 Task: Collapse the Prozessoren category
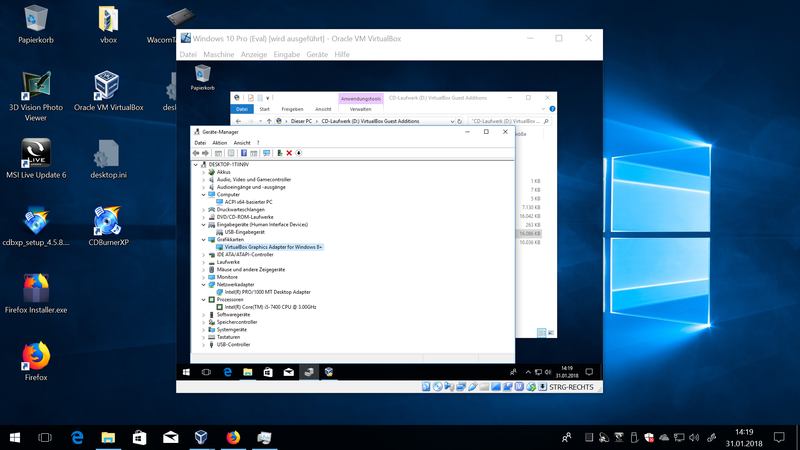(204, 299)
